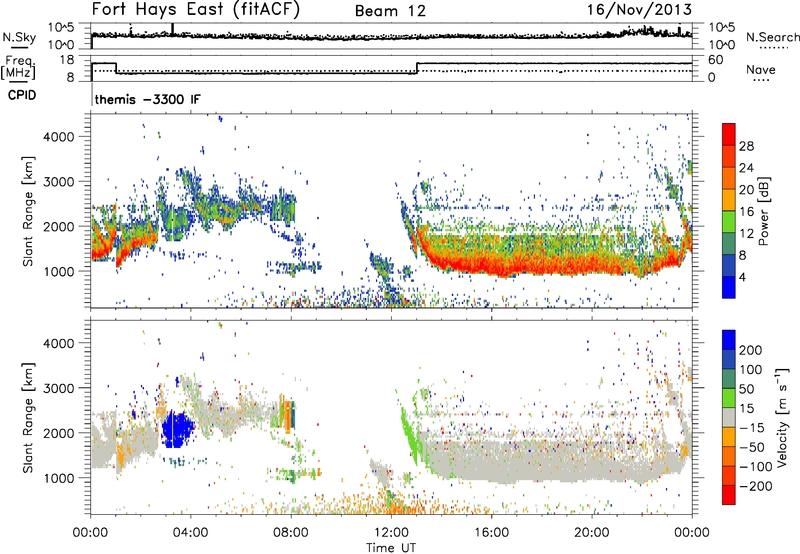Select the "100" label on Velocity color bar
800x554 pixels.
[x=751, y=369]
